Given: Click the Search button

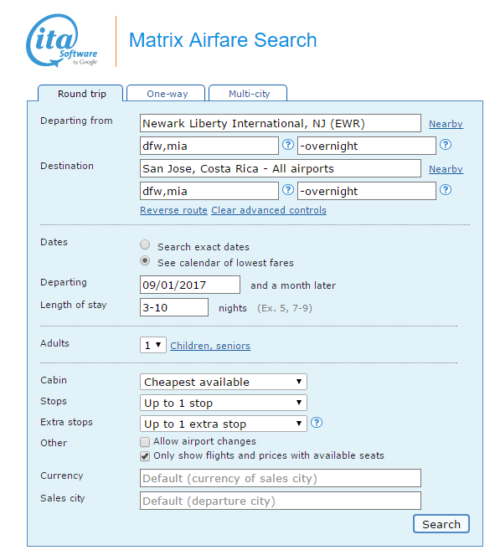Looking at the screenshot, I should click(x=441, y=524).
